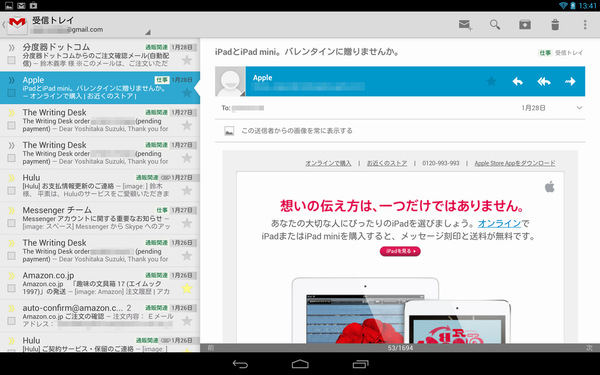This screenshot has width=600, height=375.
Task: Check the box for Messenger チーム email
Action: coord(11,223)
